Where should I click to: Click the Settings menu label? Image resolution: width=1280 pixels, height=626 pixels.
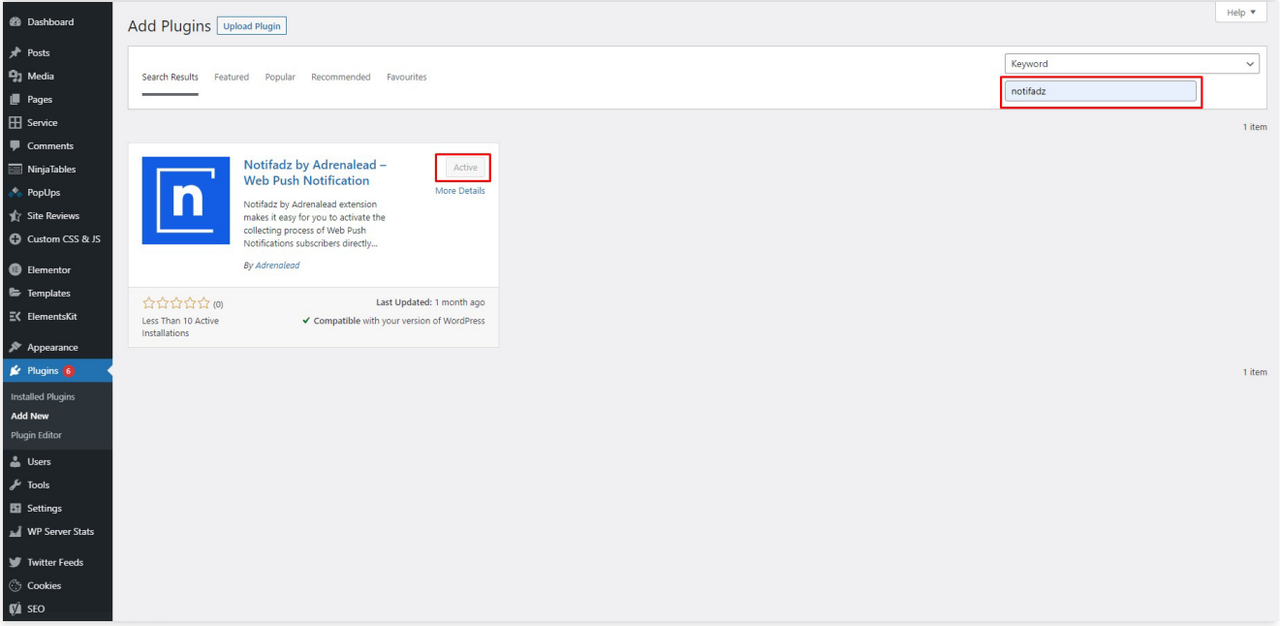point(44,508)
